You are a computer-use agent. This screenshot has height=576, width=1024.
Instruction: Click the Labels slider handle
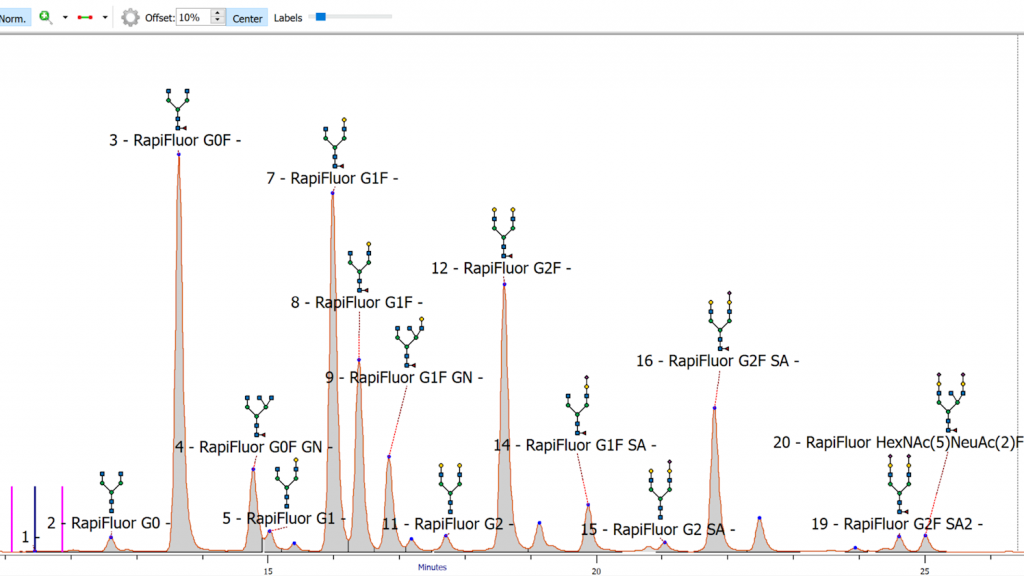point(320,16)
